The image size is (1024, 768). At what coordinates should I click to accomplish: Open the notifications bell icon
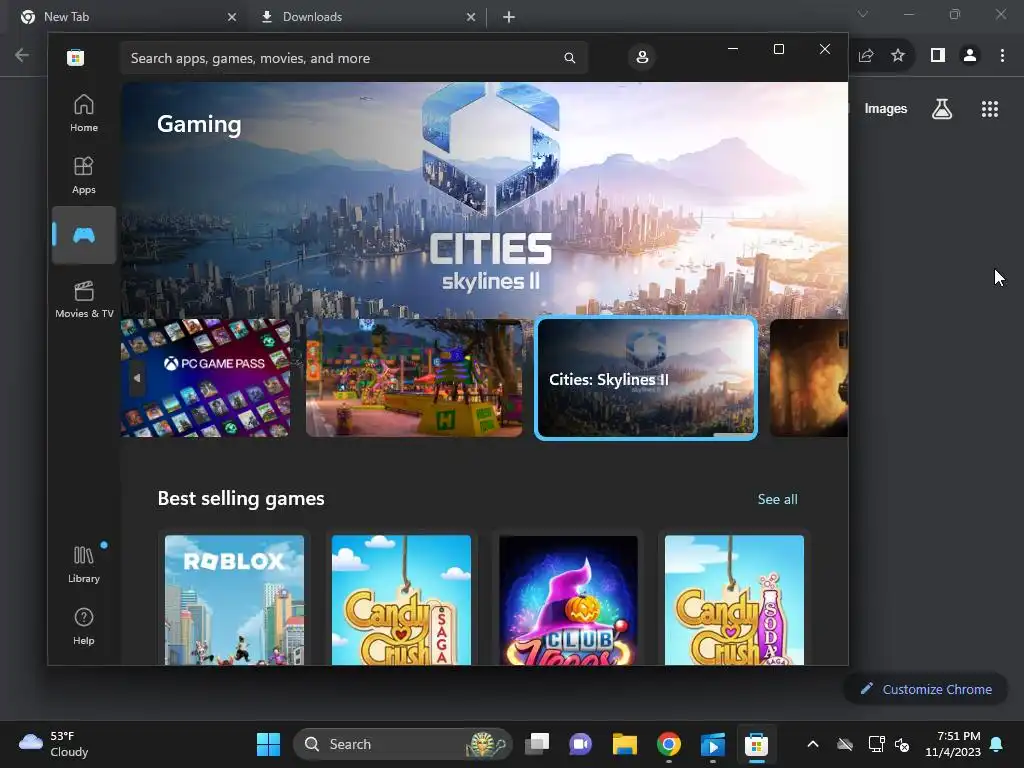point(997,744)
